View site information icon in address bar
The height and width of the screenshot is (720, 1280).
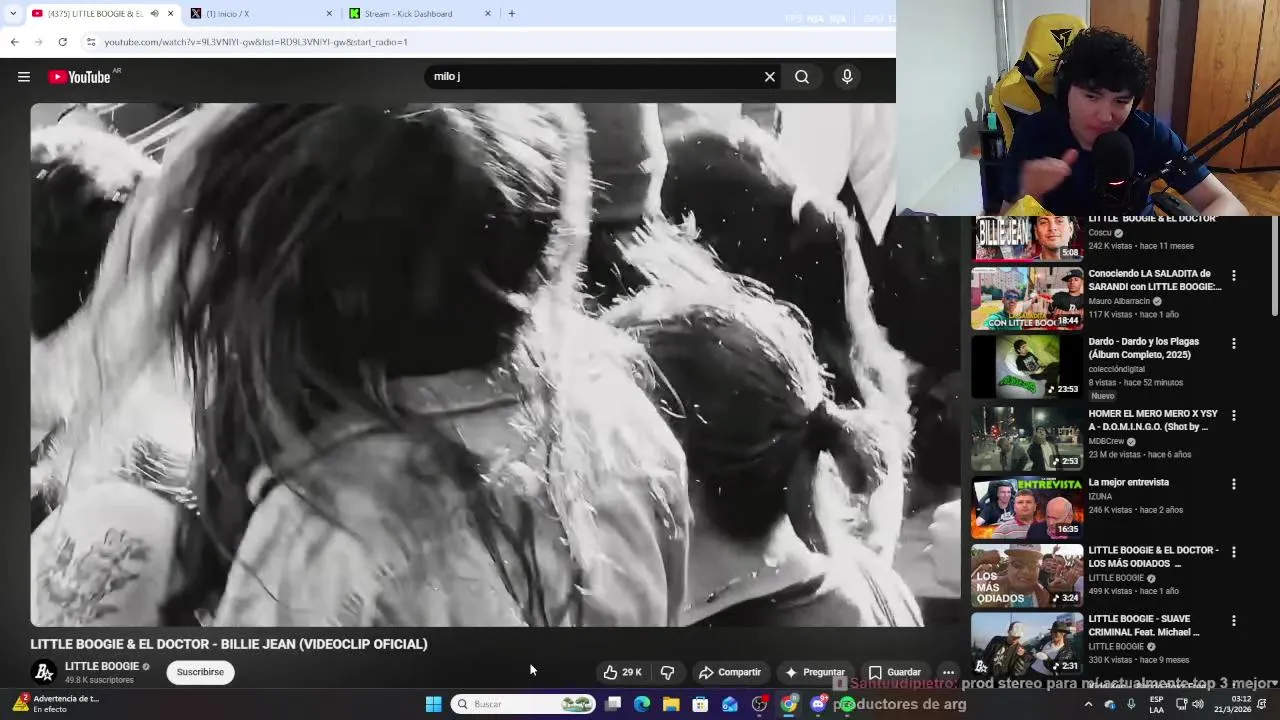point(91,42)
